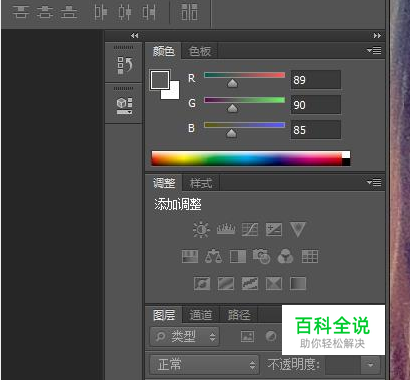The width and height of the screenshot is (410, 380).
Task: Open the opacity slider dropdown arrow
Action: pyautogui.click(x=370, y=365)
